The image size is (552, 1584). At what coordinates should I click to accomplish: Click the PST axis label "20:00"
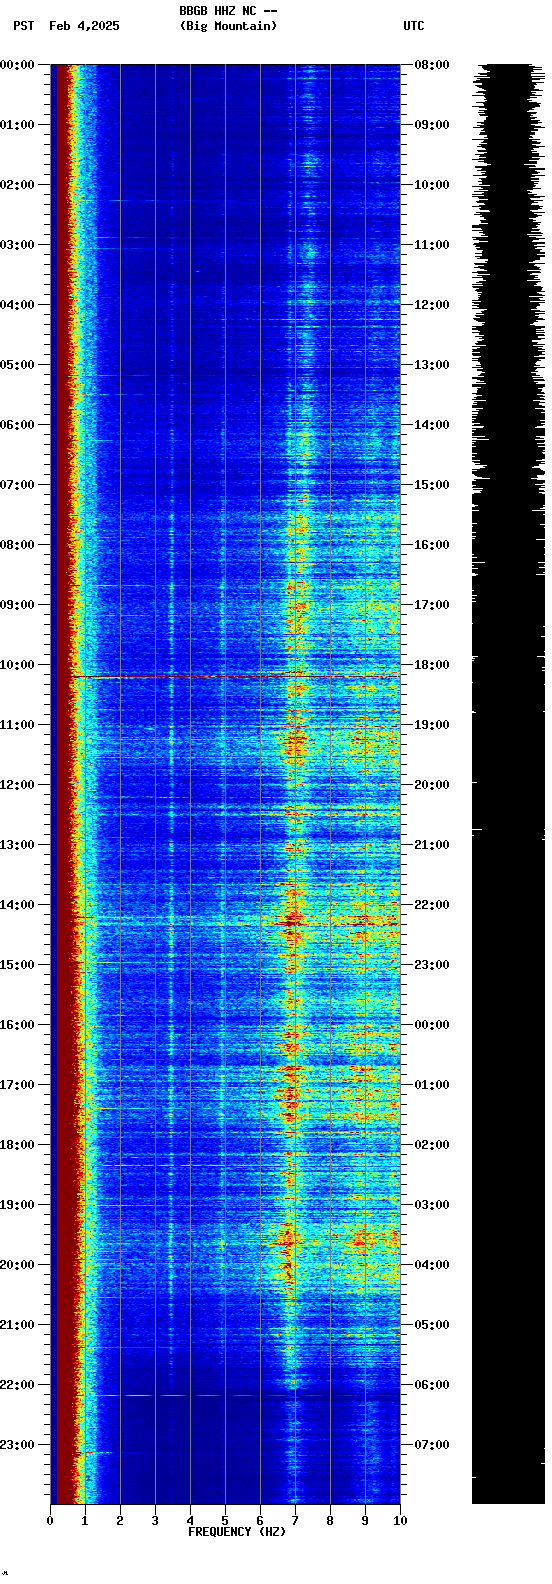coord(17,1265)
